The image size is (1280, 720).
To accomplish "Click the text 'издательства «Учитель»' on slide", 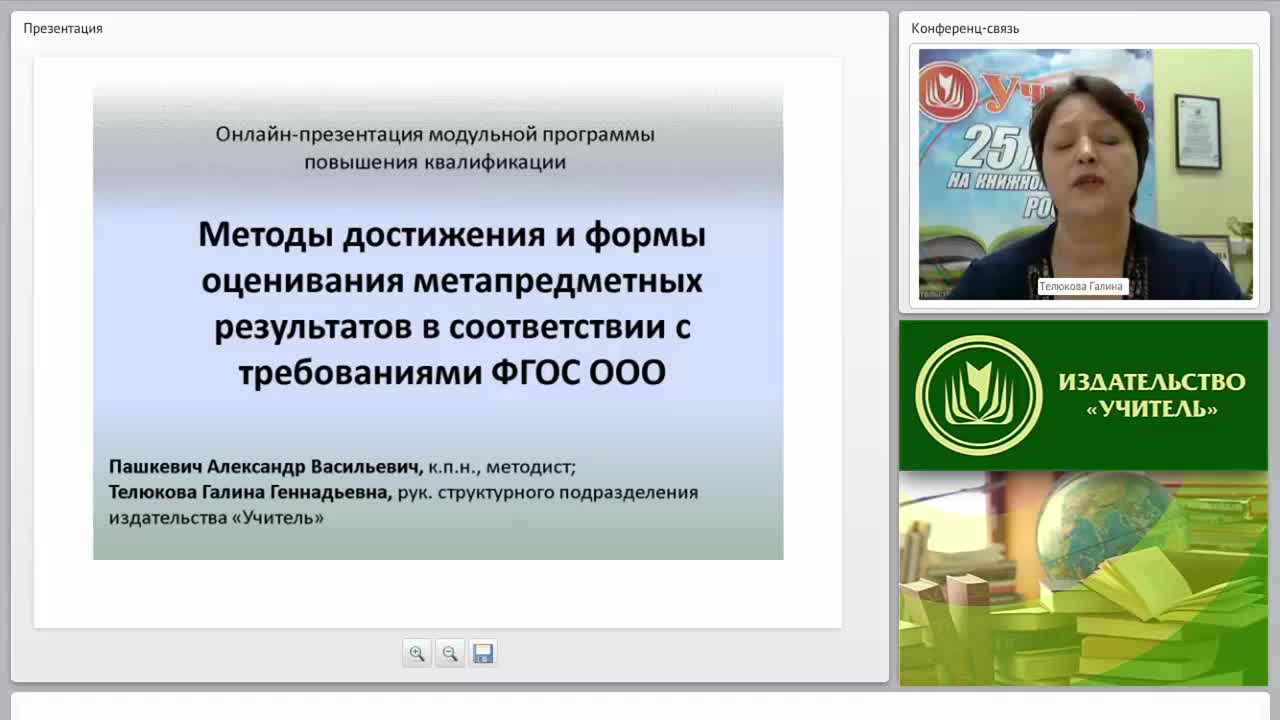I will point(216,518).
